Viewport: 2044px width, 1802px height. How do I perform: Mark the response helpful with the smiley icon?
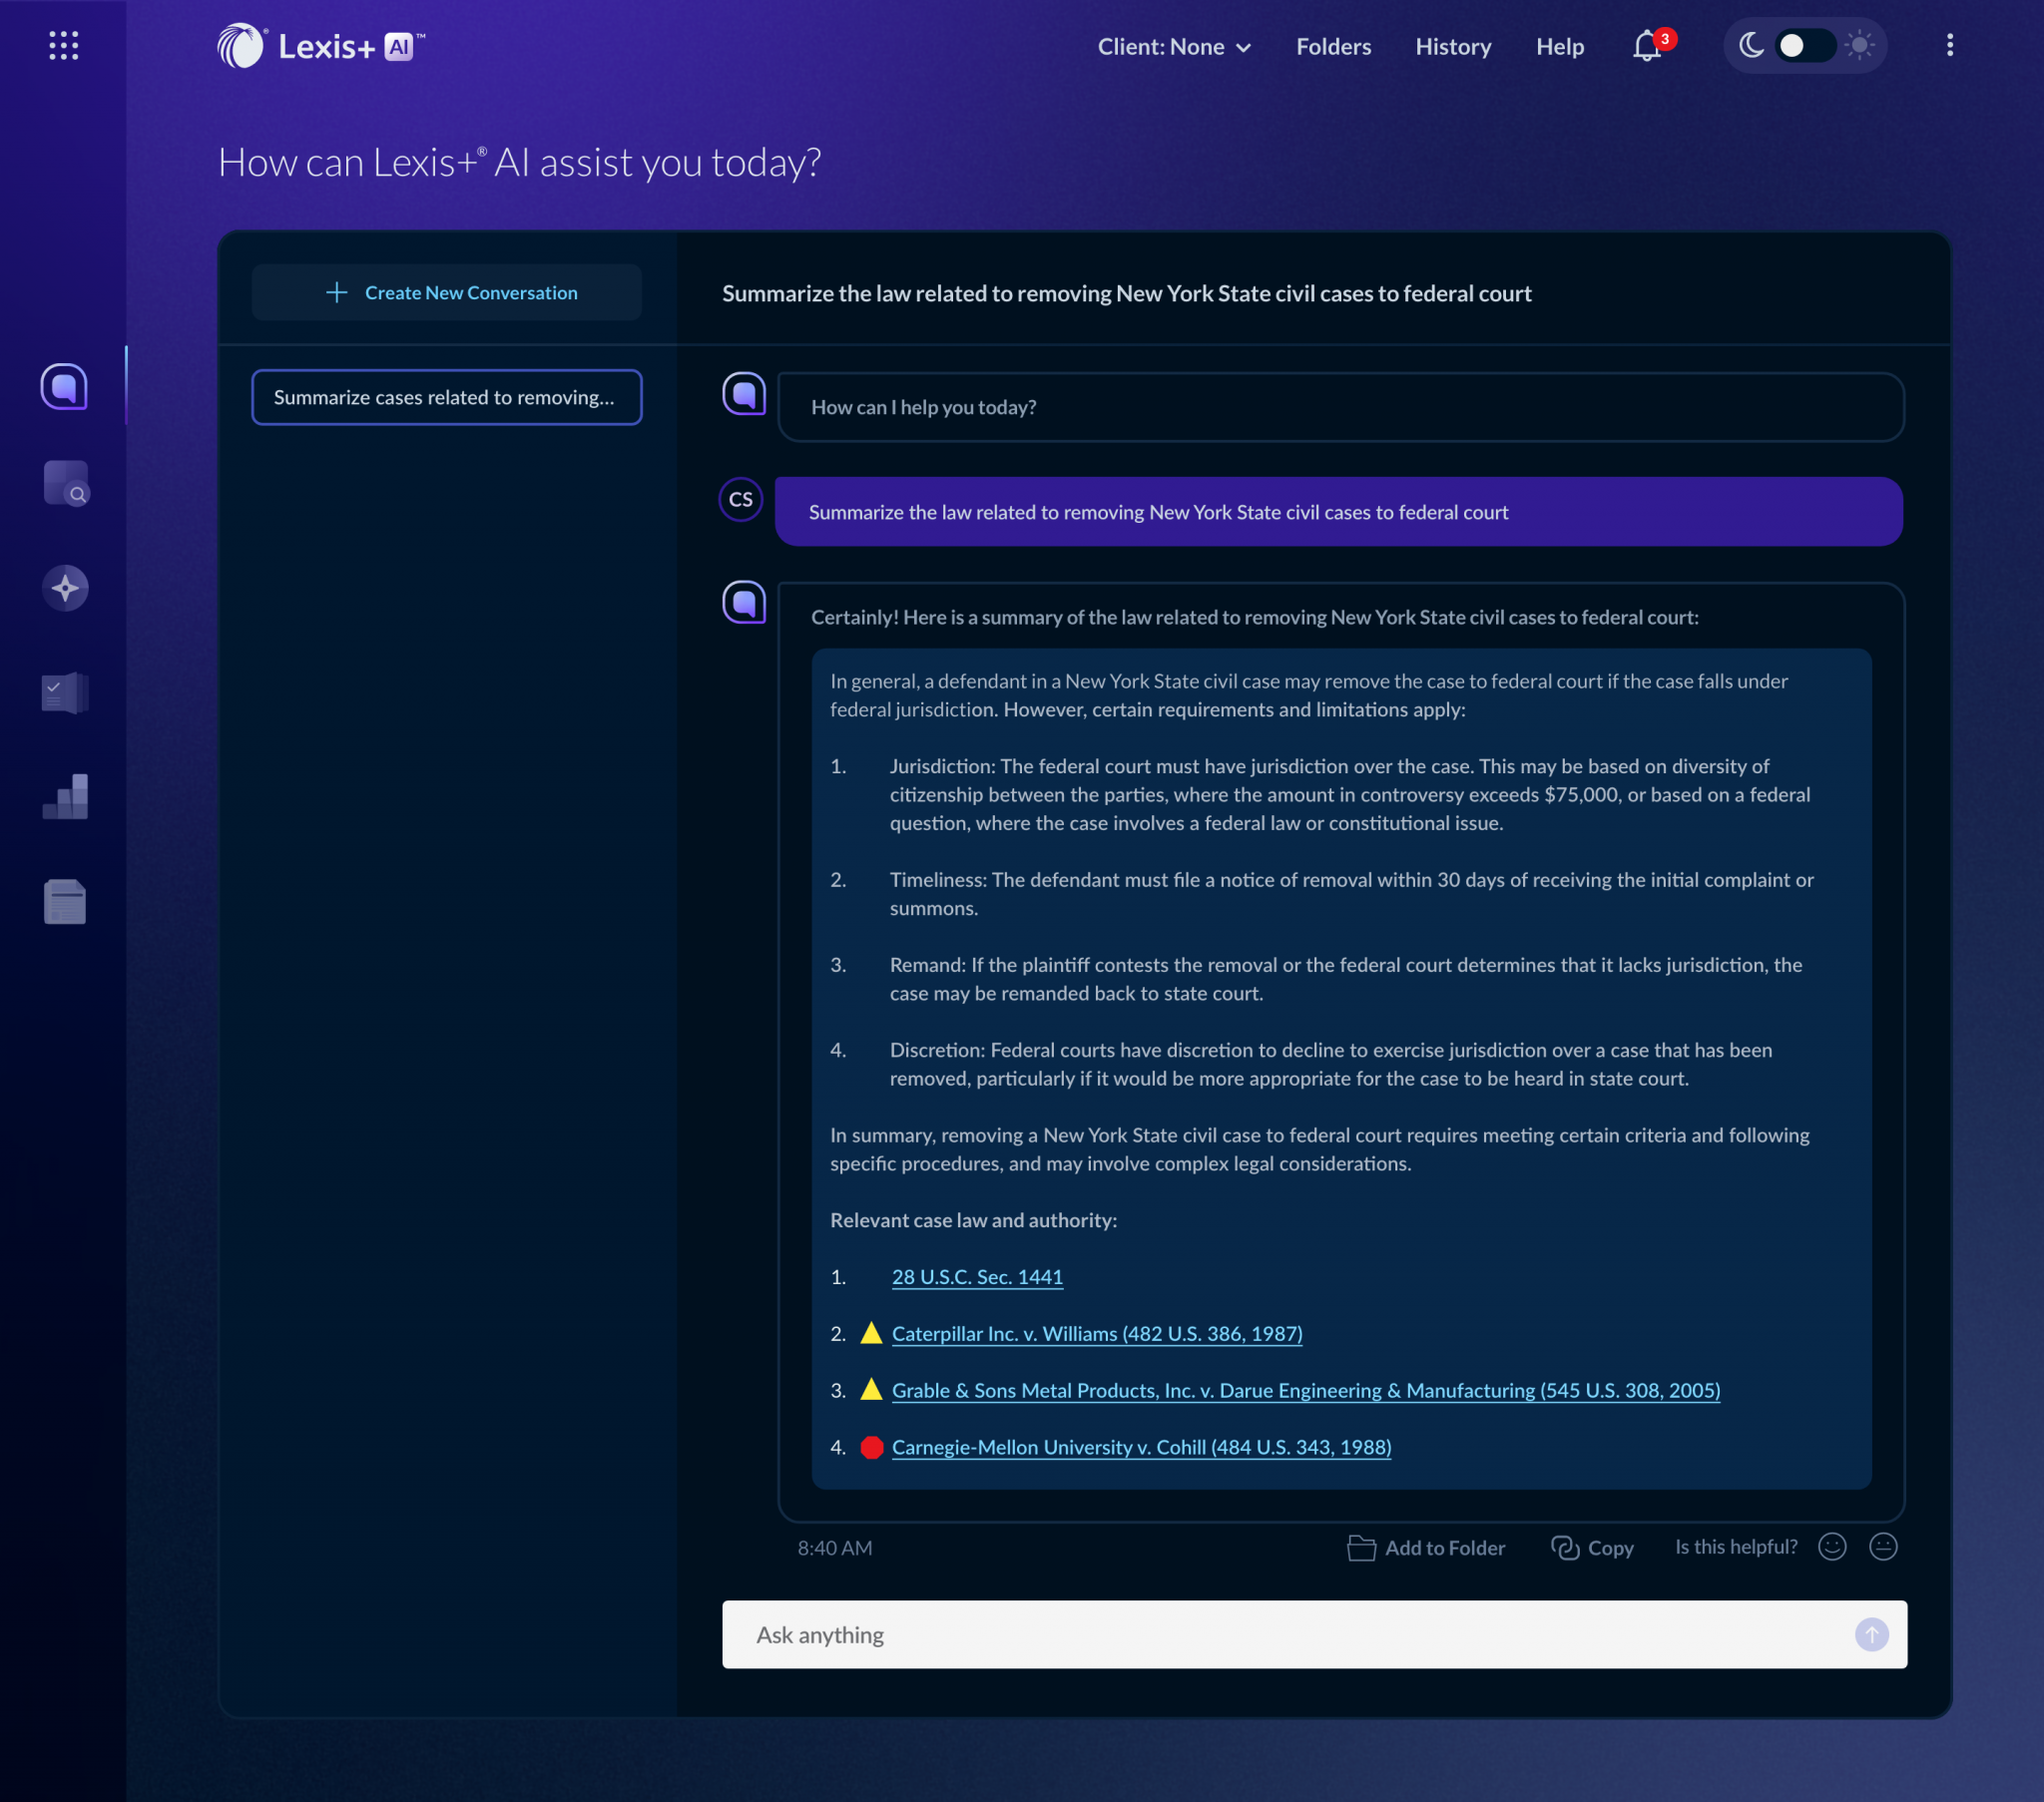1832,1547
